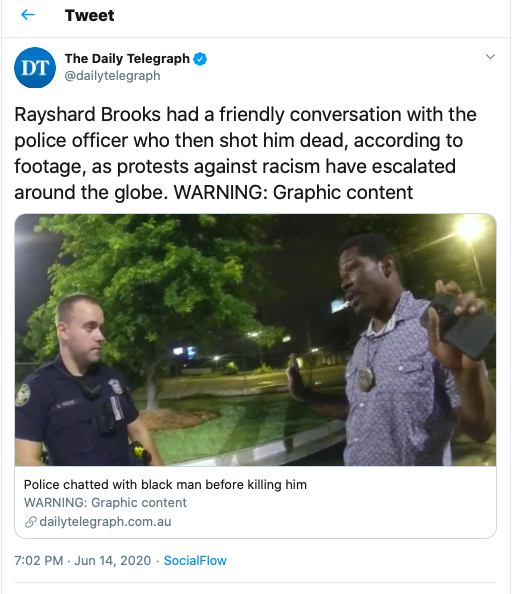Click the Tweet header title
Screen dimensions: 518x594
coord(89,16)
